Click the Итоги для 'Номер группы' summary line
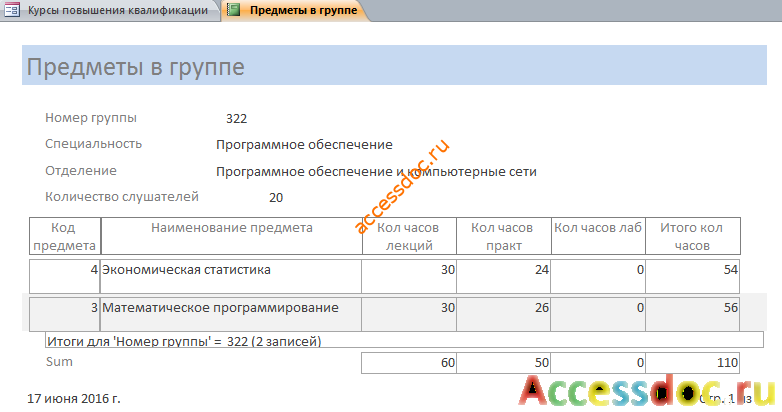Viewport: 782px width, 412px height. pyautogui.click(x=404, y=340)
